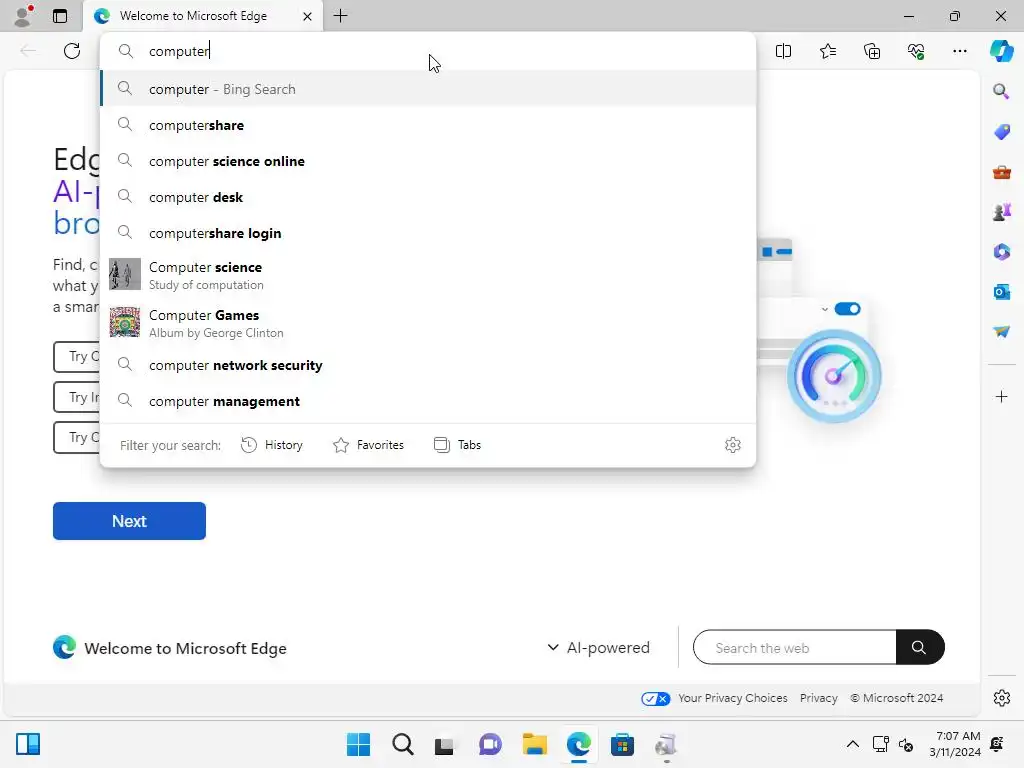Open File Explorer on taskbar
This screenshot has height=768, width=1024.
(x=534, y=744)
